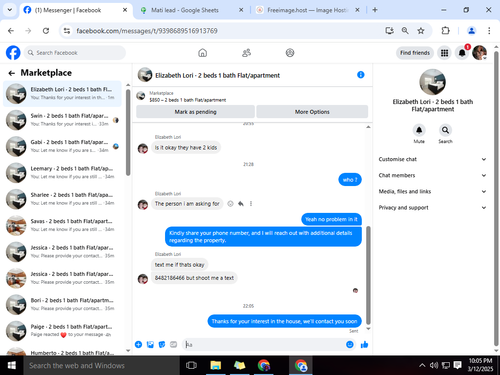Image resolution: width=500 pixels, height=375 pixels.
Task: React to 'The person i am asking for'
Action: tap(230, 204)
